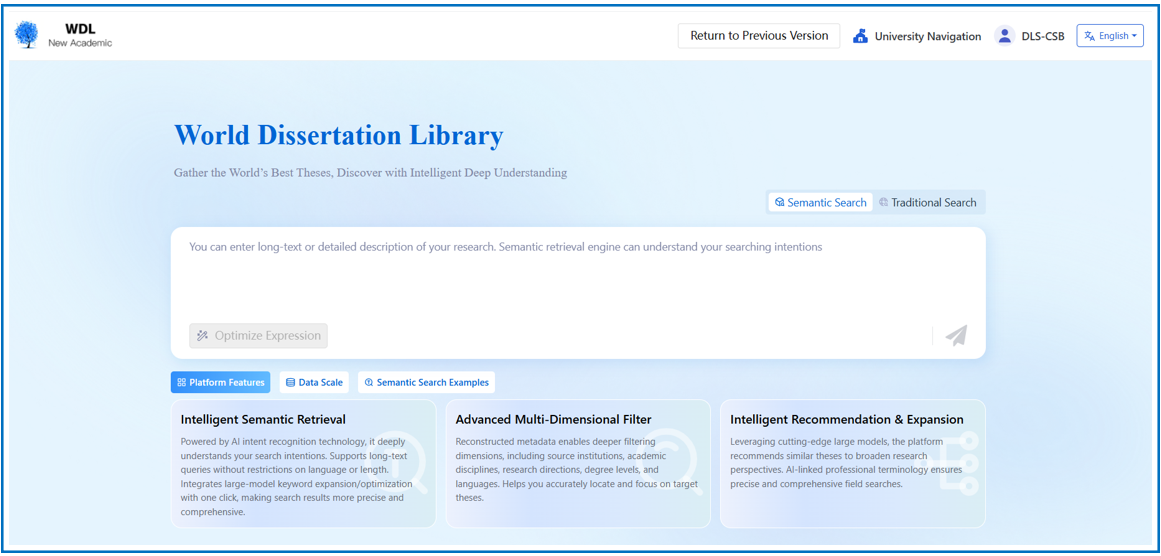The height and width of the screenshot is (556, 1161).
Task: Click the WDL tree logo icon
Action: 27,35
